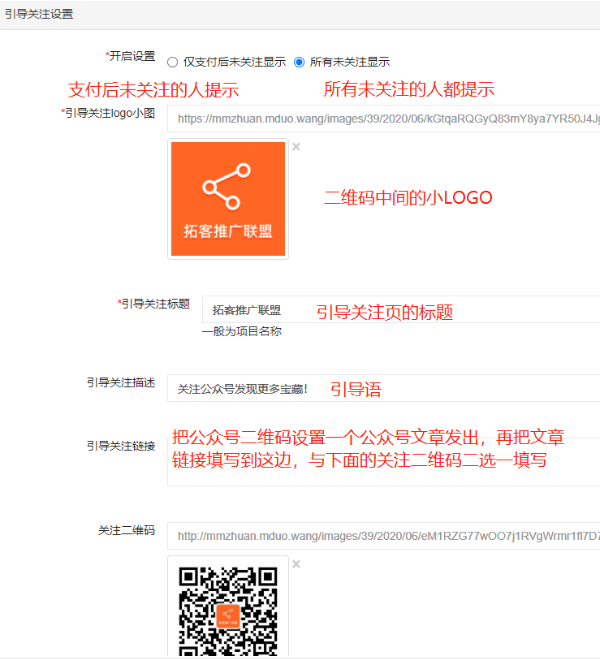Click the 引导关注标题 field label
600x659 pixels.
(155, 304)
